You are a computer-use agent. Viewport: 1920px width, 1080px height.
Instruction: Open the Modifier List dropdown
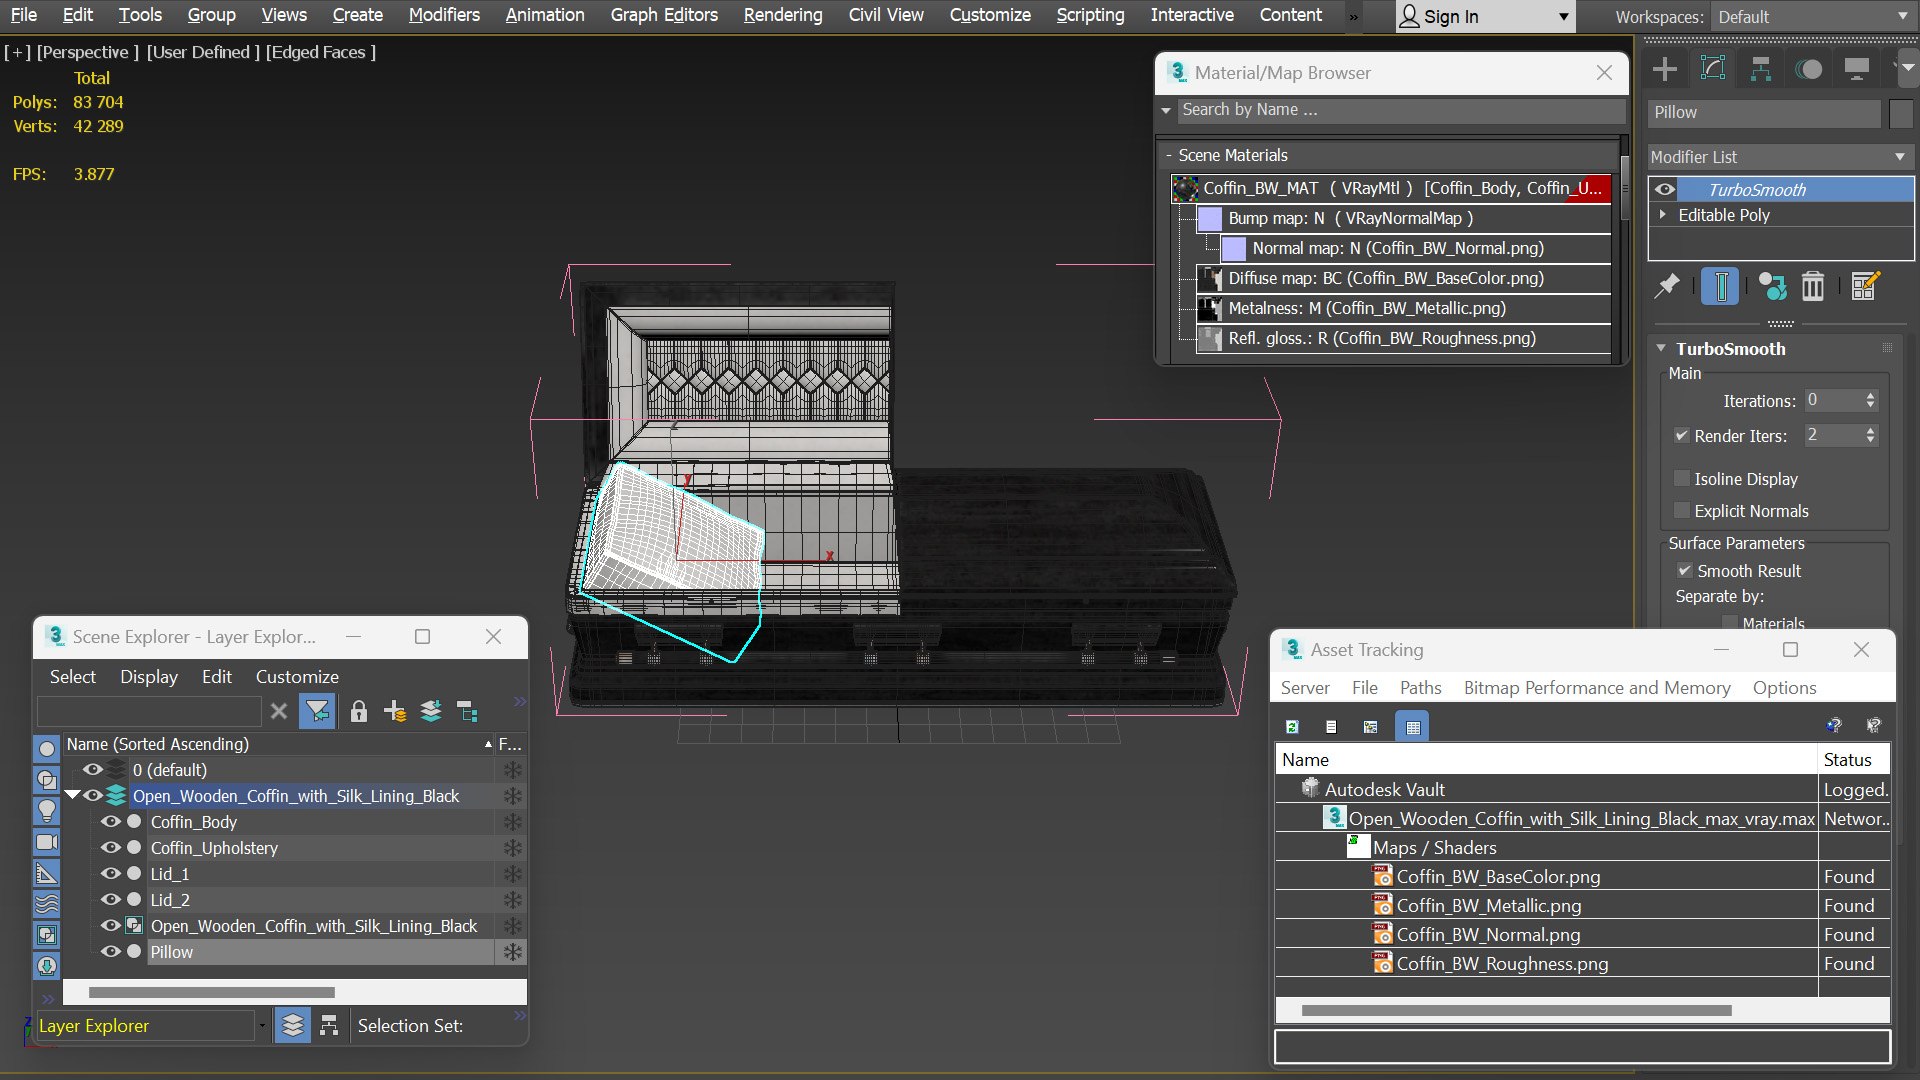coord(1780,157)
